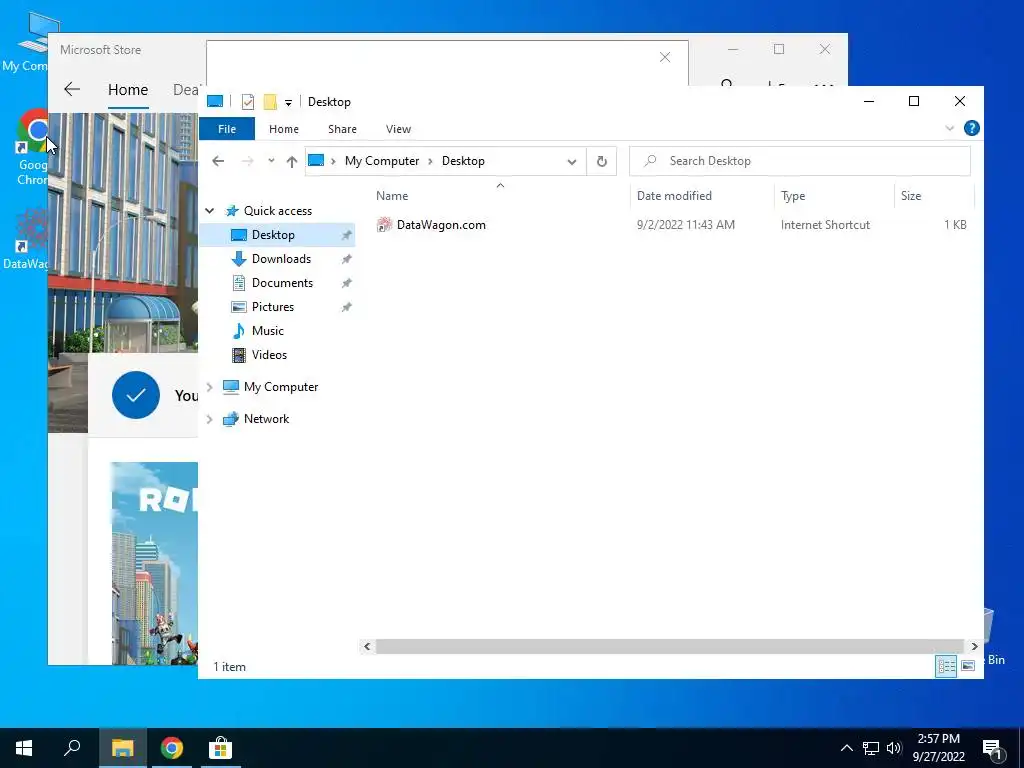Expand the Network tree node

click(210, 419)
